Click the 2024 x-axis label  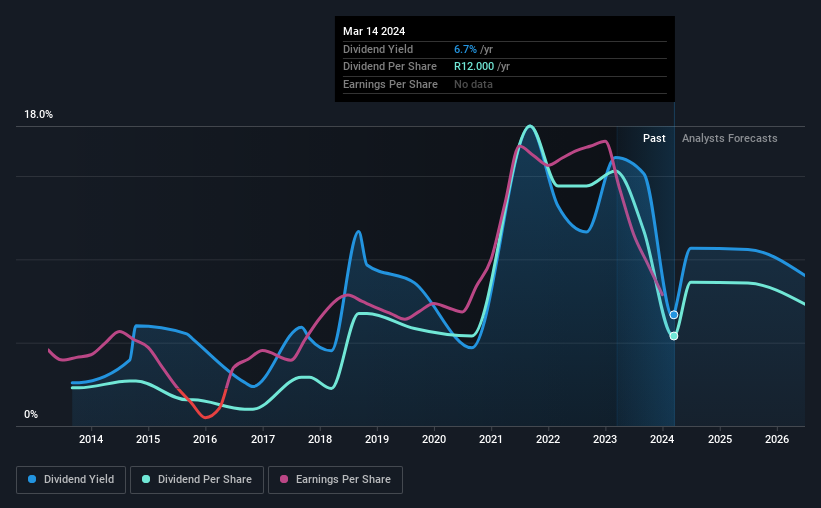pyautogui.click(x=662, y=439)
